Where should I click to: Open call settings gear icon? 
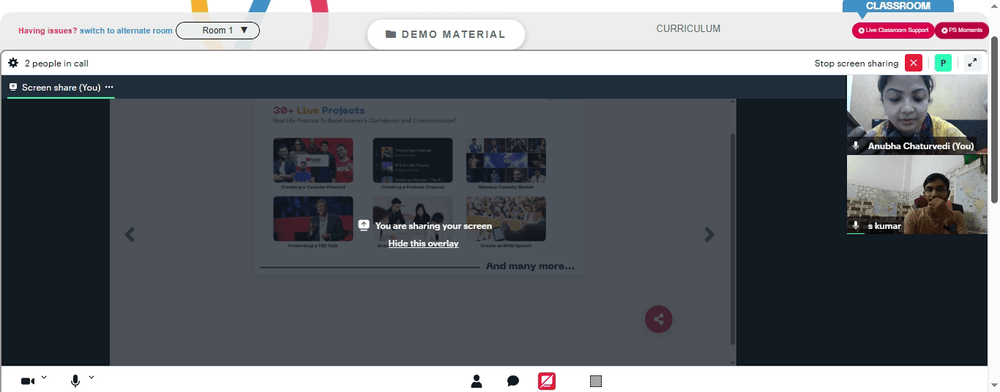pyautogui.click(x=13, y=63)
